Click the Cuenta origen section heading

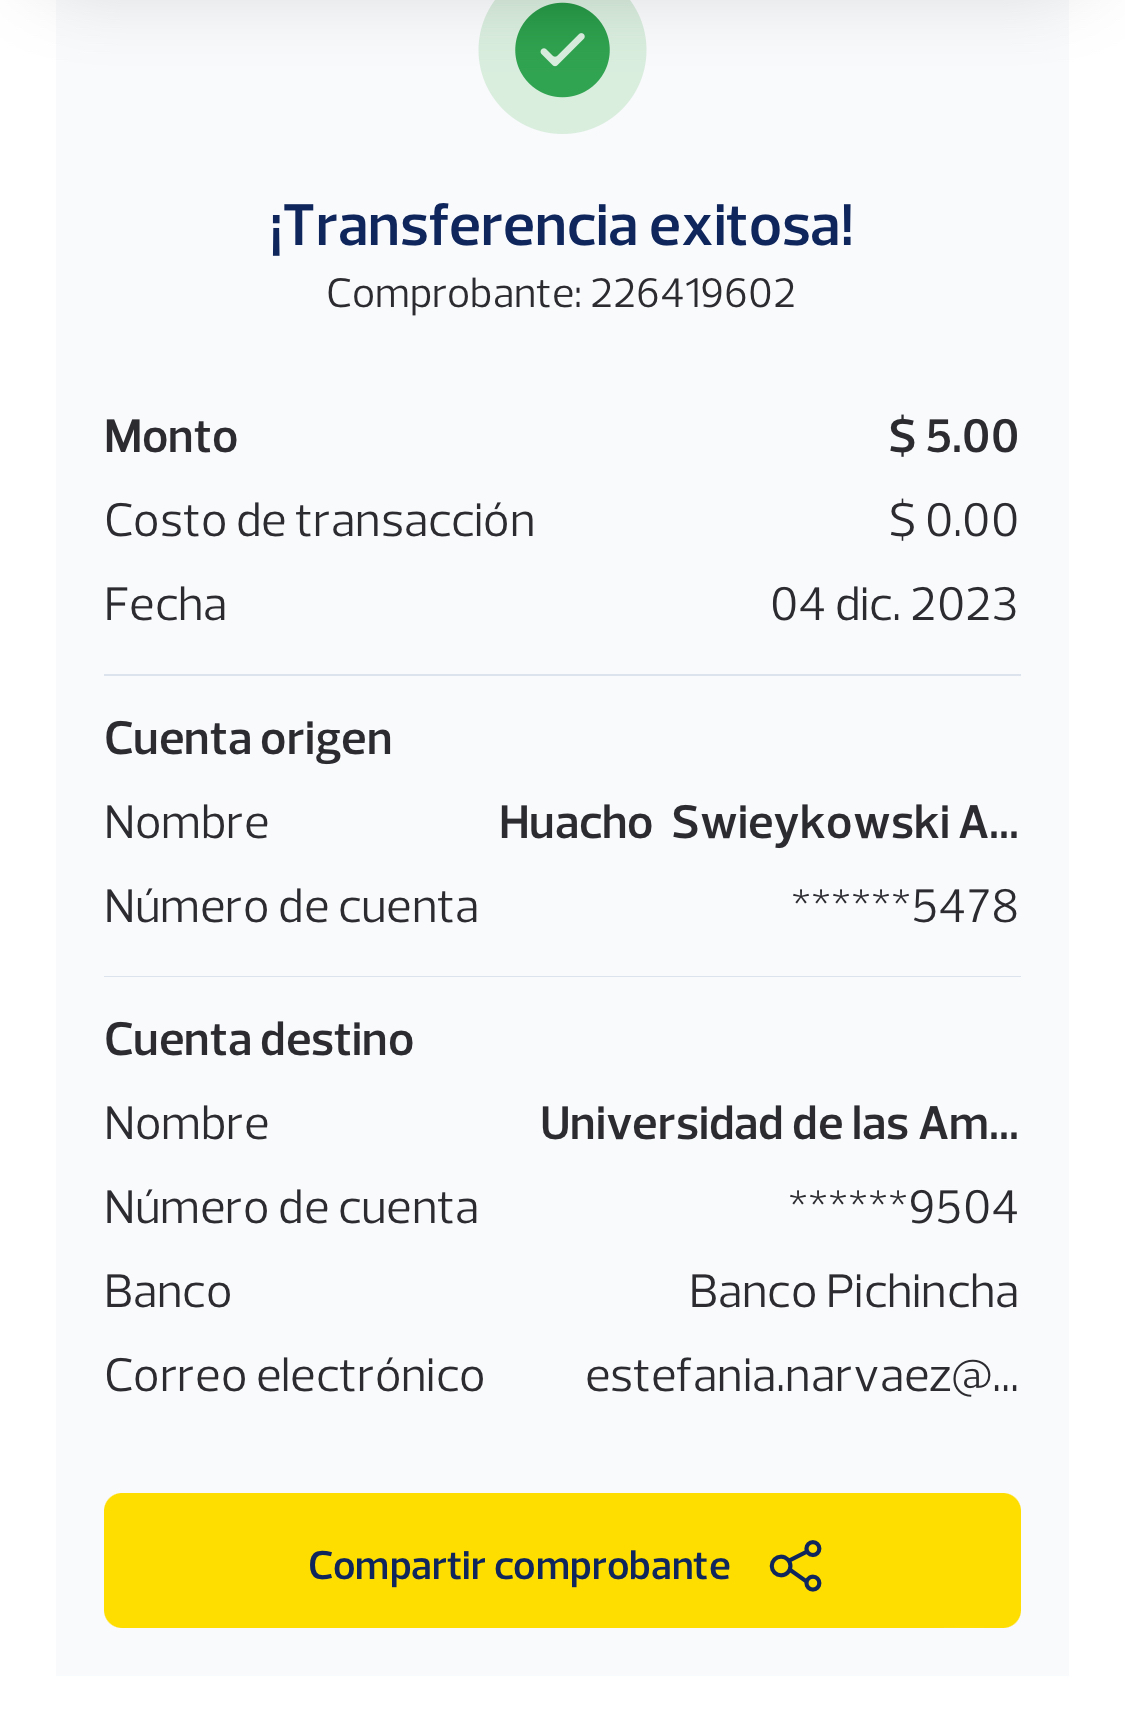[248, 739]
